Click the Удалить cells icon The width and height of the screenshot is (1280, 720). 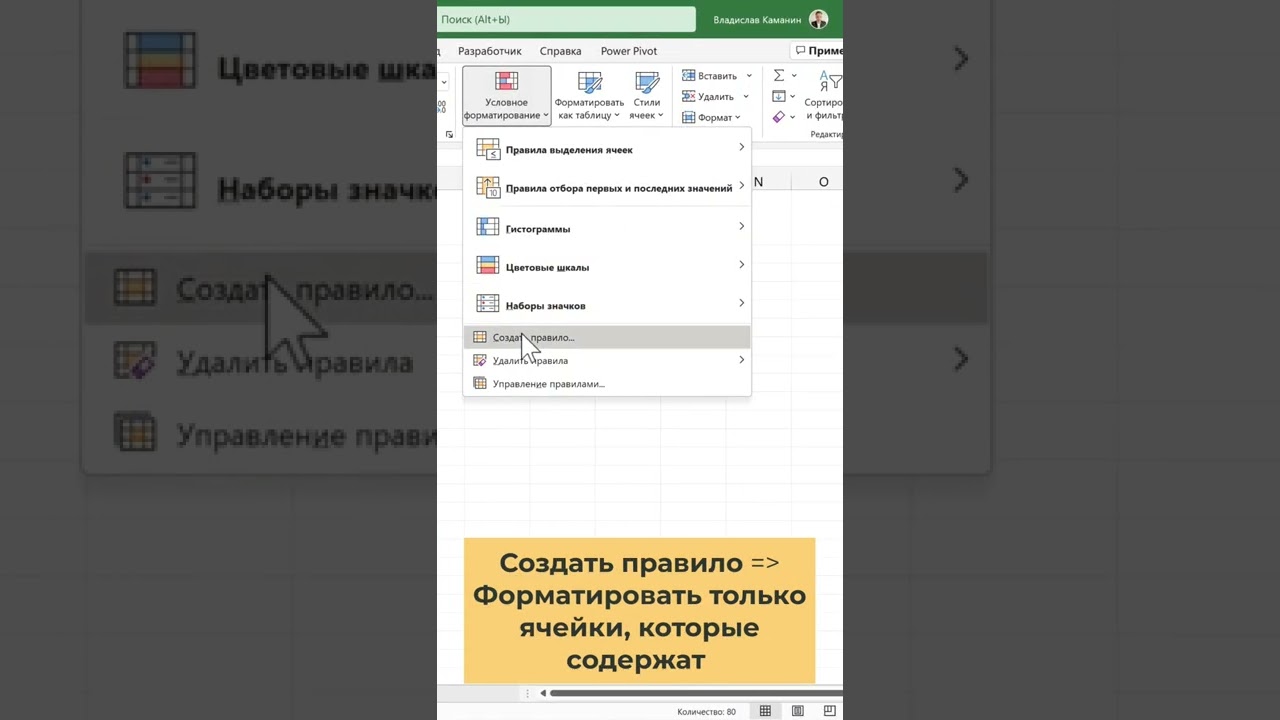pos(689,97)
